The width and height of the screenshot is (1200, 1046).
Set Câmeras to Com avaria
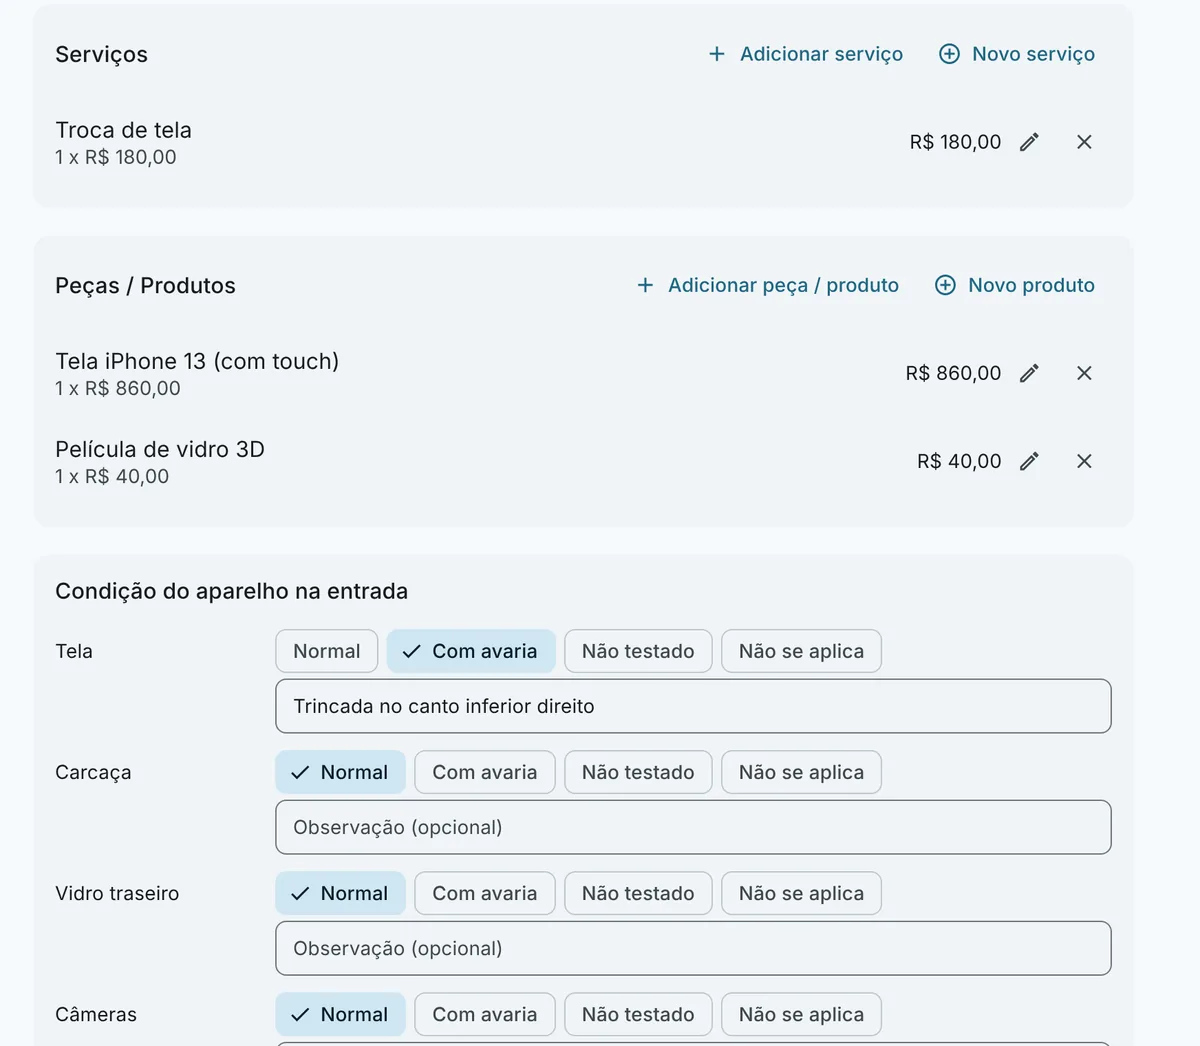pyautogui.click(x=485, y=1014)
